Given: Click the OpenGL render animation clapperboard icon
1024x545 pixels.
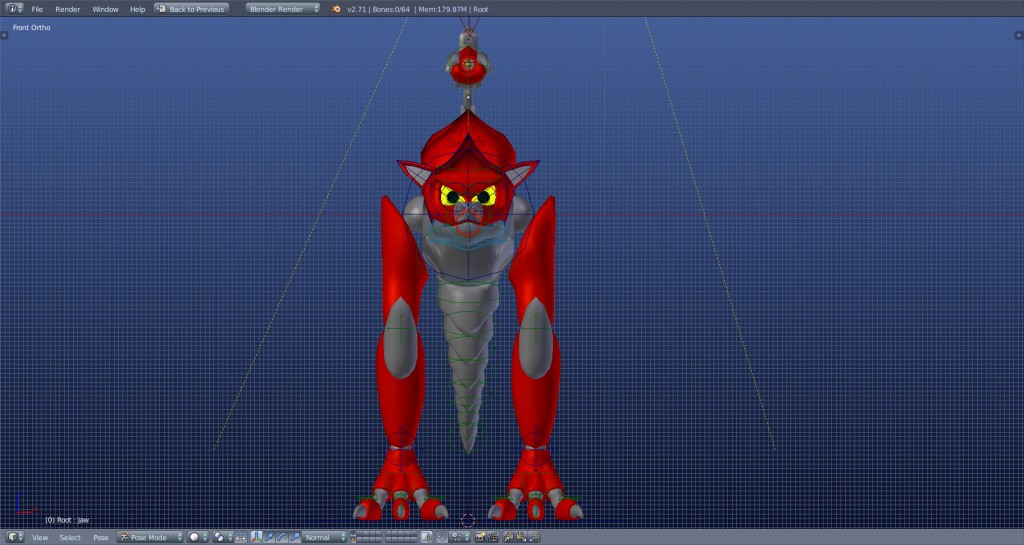Looking at the screenshot, I should click(493, 537).
